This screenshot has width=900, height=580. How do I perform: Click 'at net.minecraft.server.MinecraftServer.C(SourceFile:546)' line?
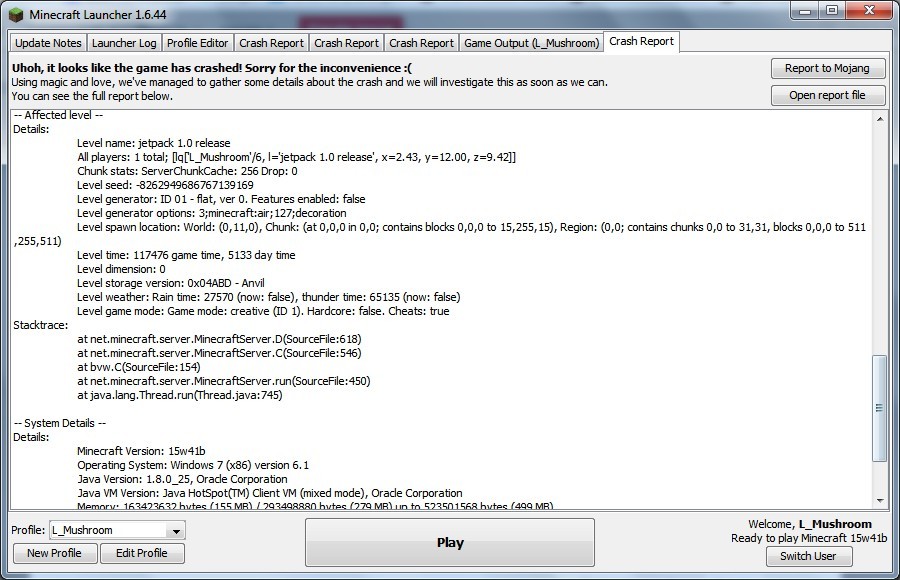point(219,353)
